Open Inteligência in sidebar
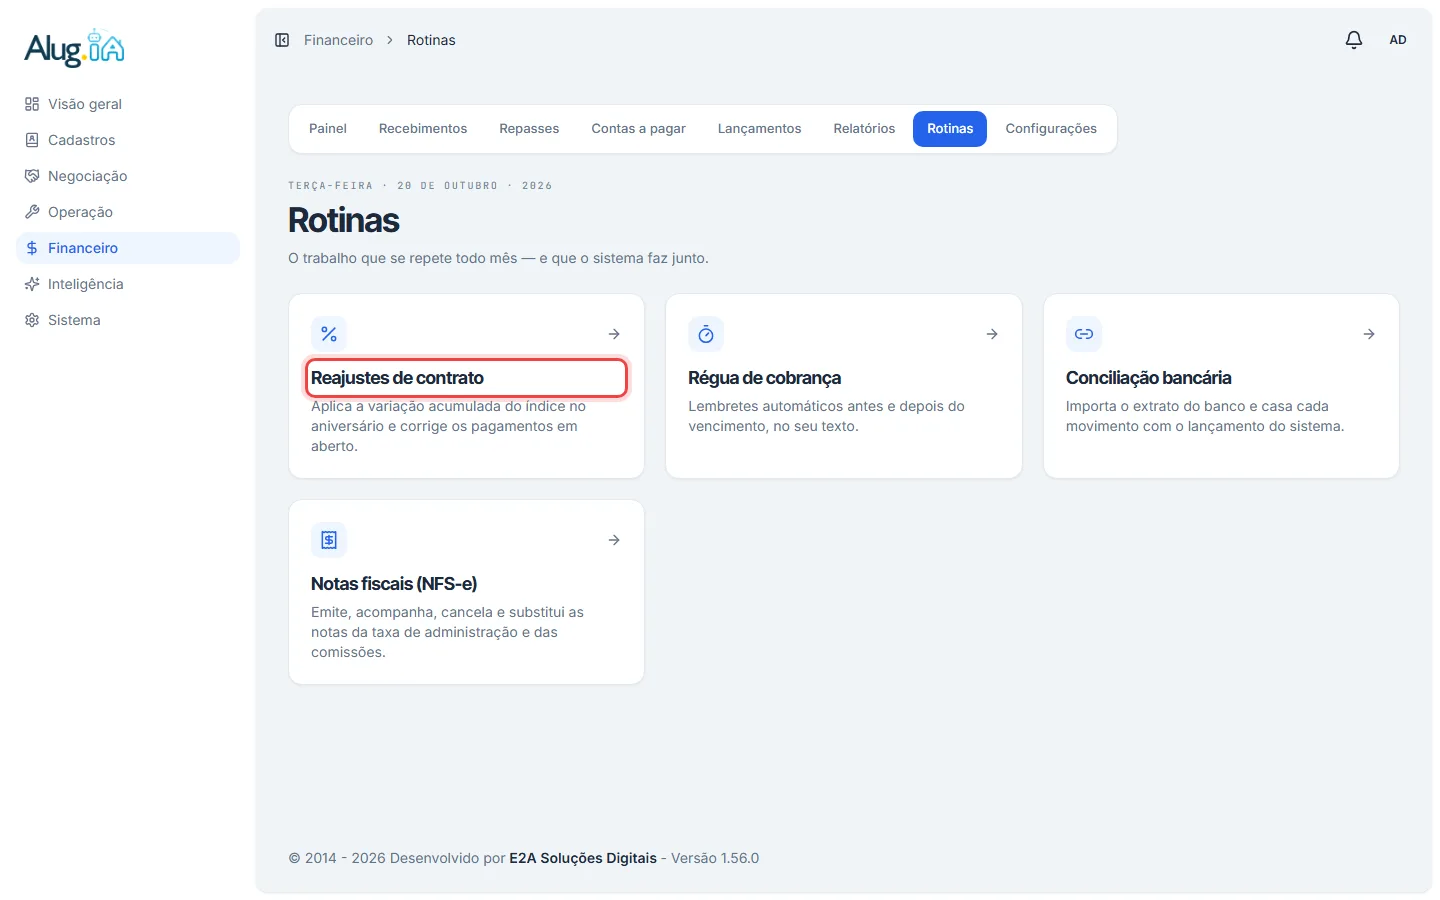 click(128, 284)
